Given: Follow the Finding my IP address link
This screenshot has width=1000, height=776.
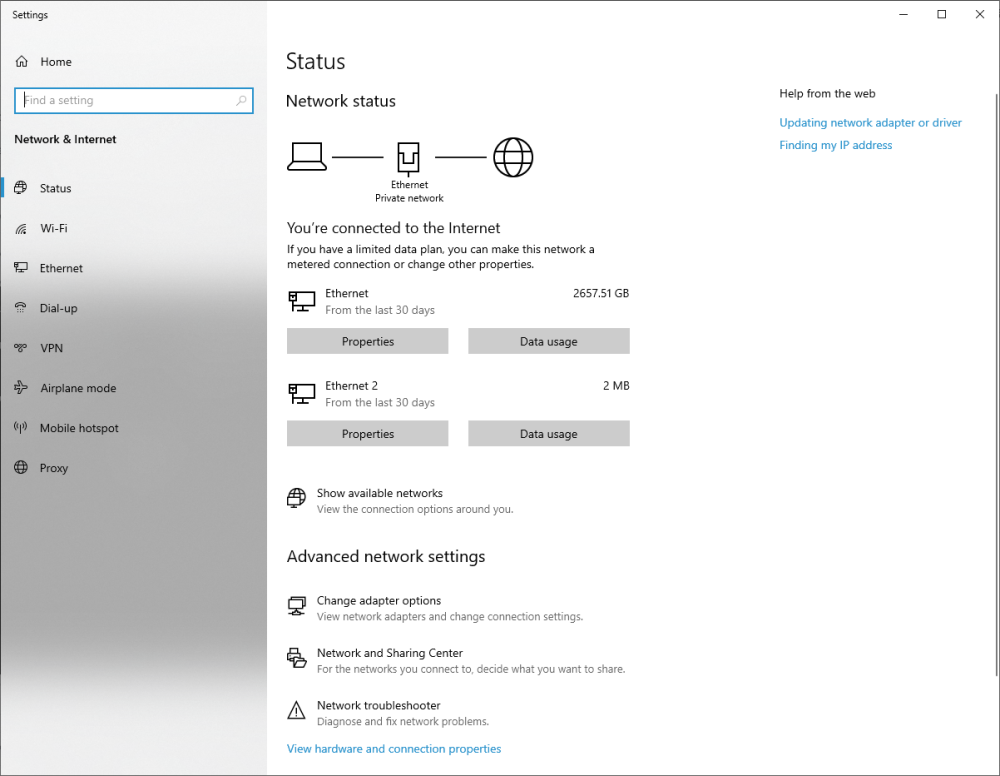Looking at the screenshot, I should click(835, 145).
